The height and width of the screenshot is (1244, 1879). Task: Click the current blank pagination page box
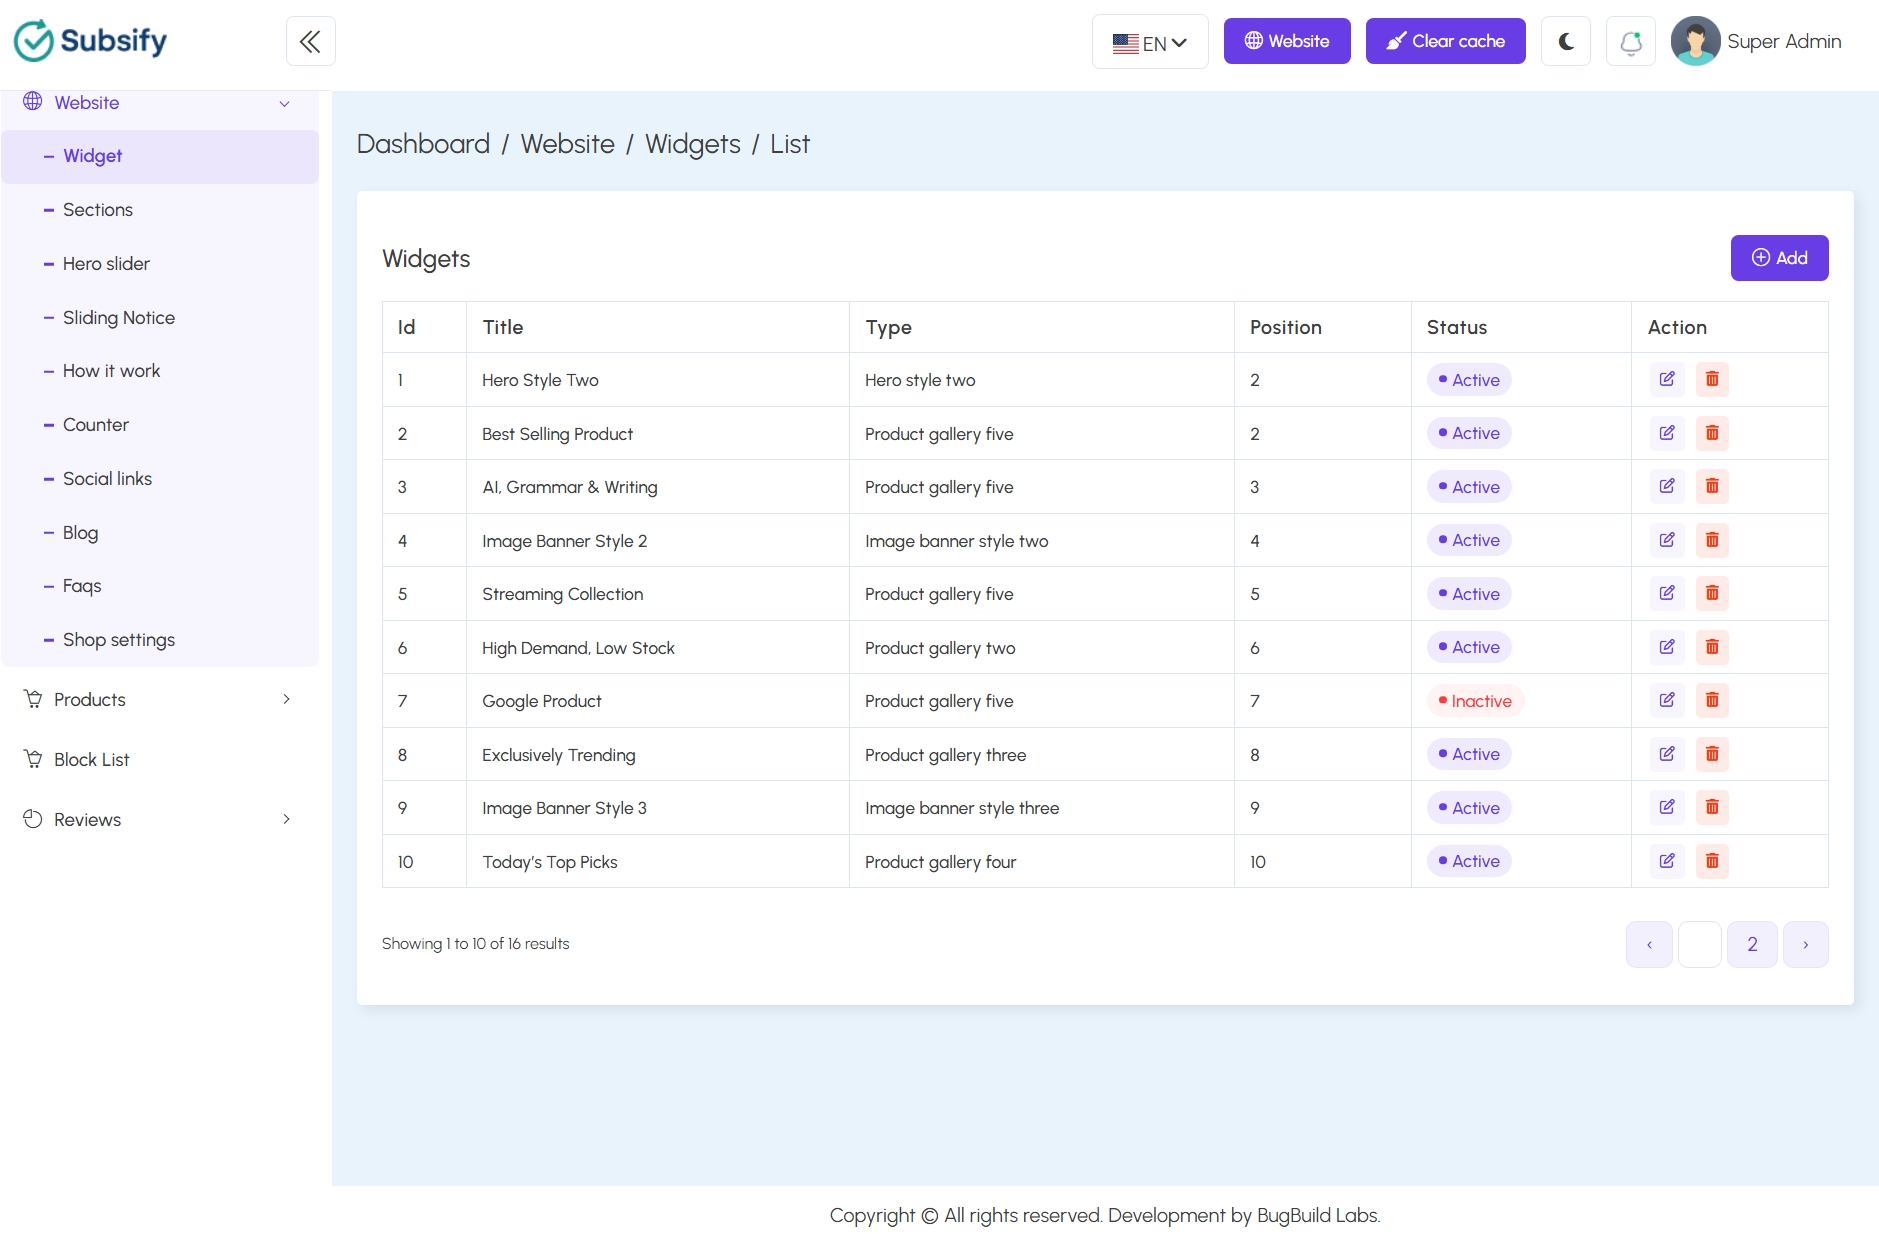[1699, 944]
